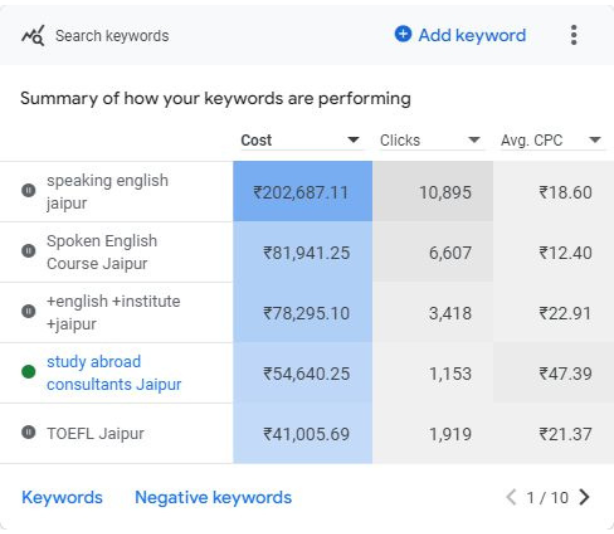Switch to the Keywords tab
This screenshot has height=534, width=614.
point(62,497)
